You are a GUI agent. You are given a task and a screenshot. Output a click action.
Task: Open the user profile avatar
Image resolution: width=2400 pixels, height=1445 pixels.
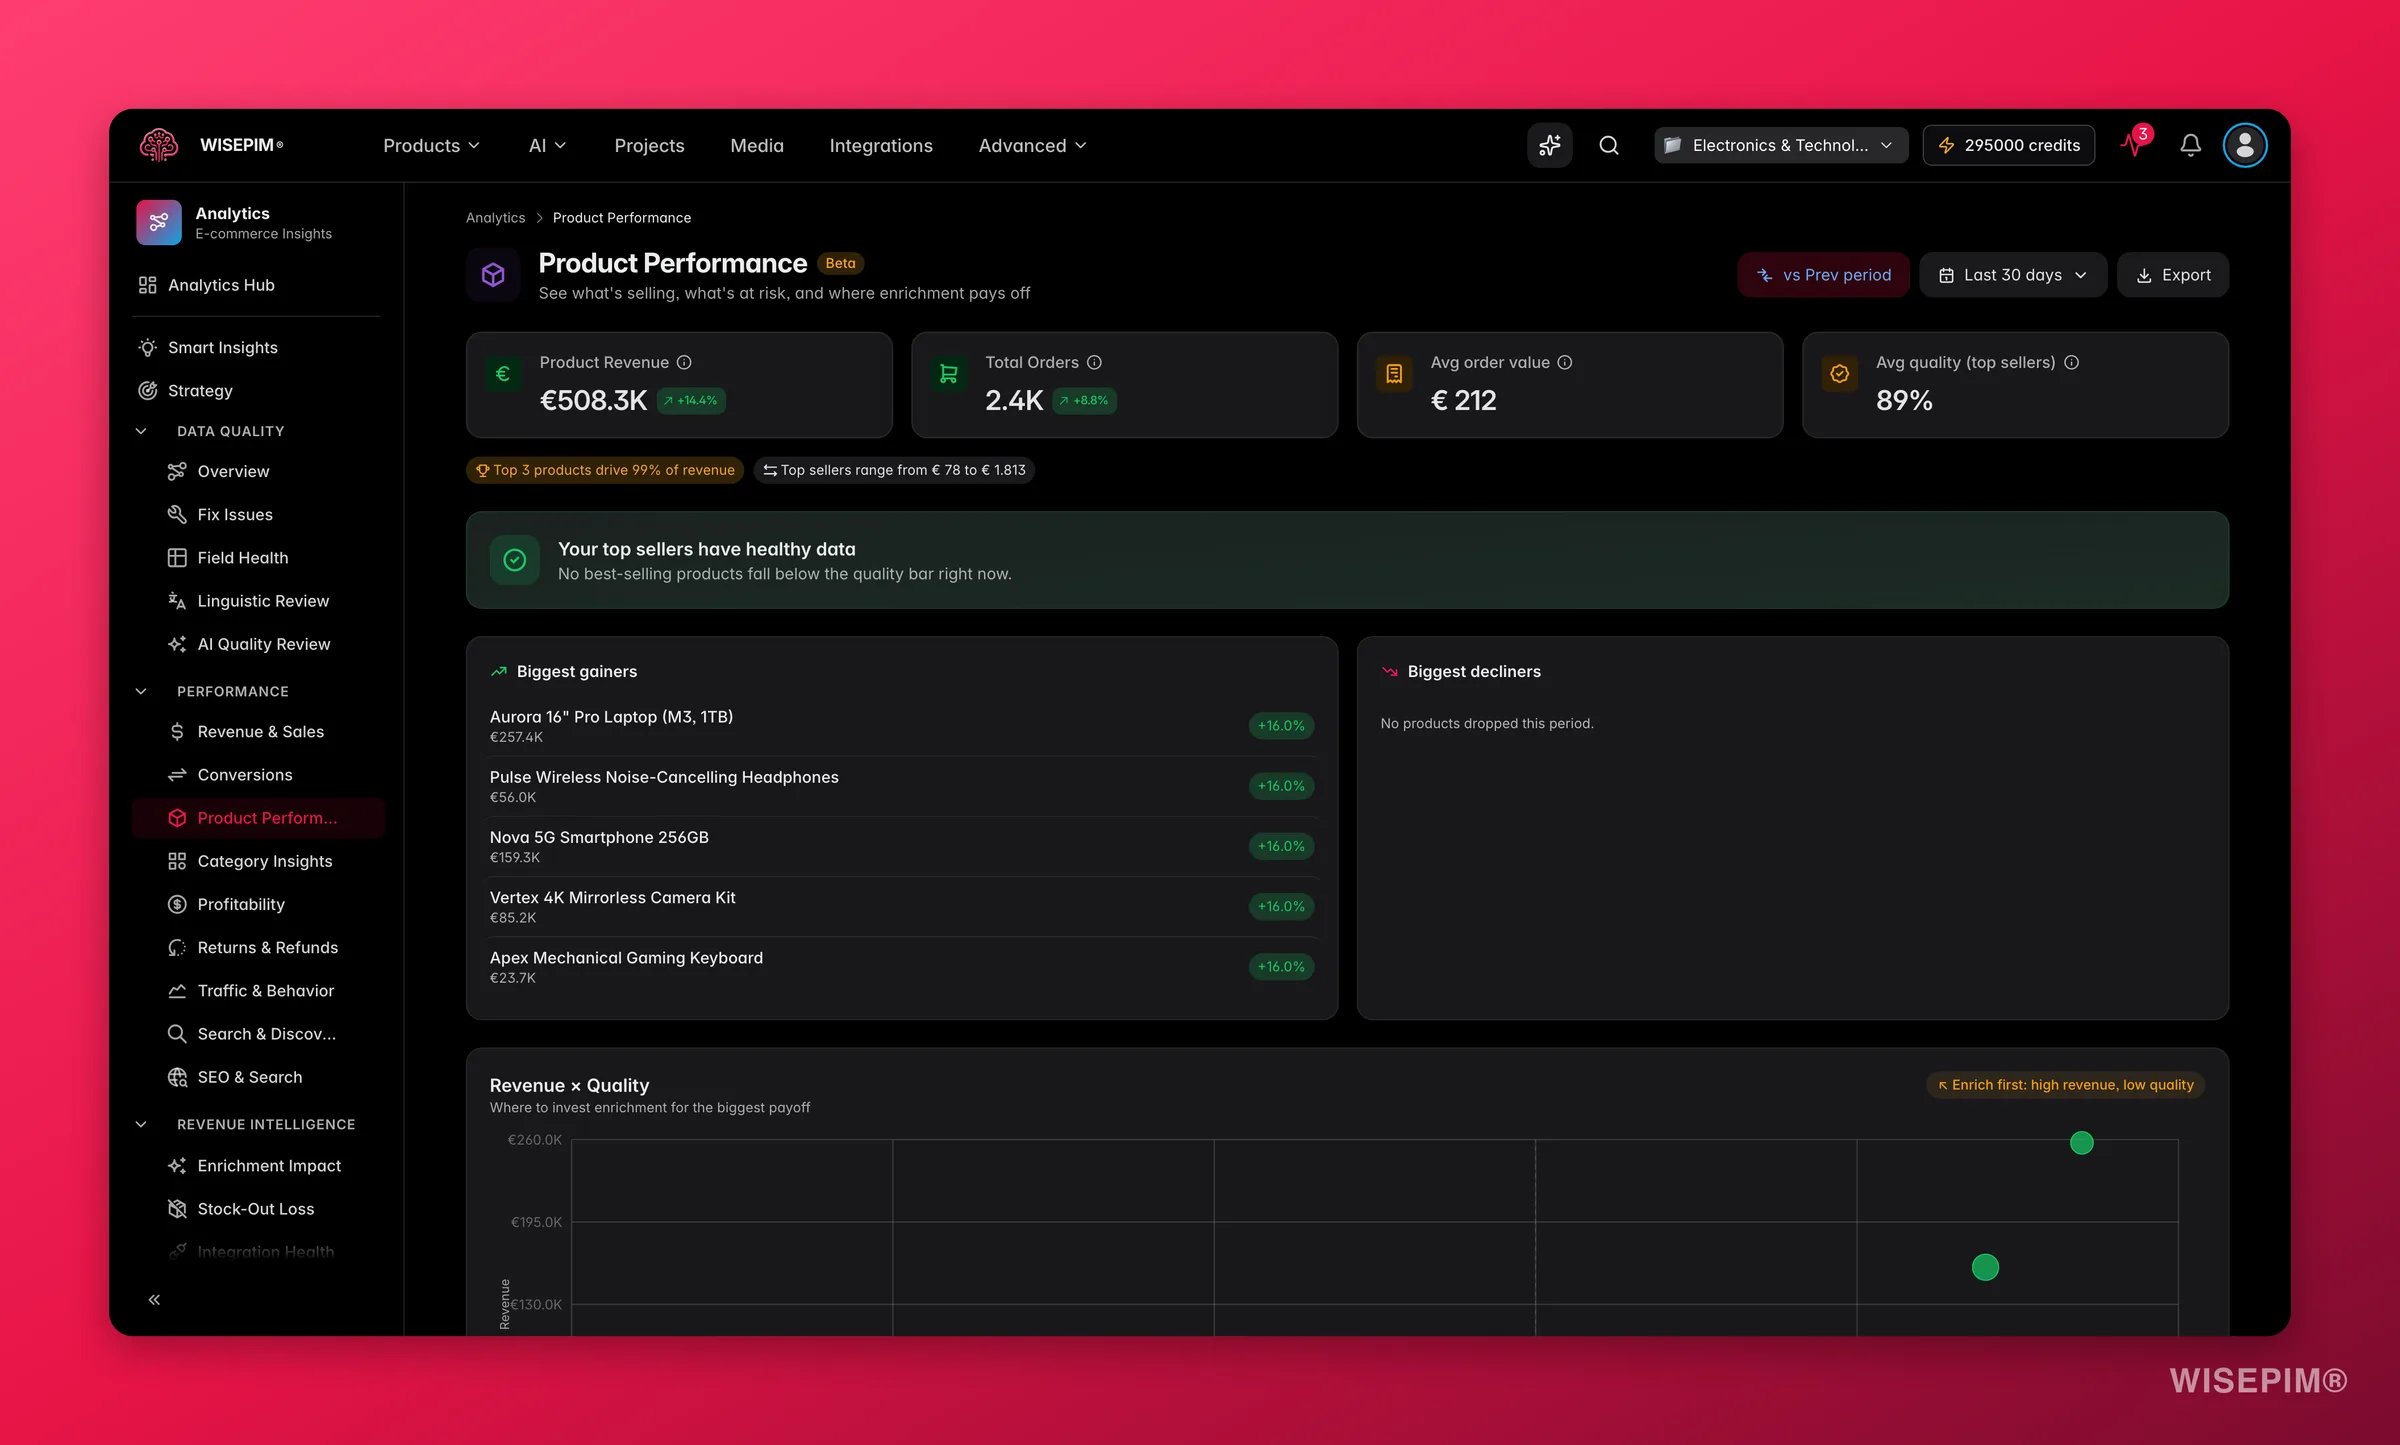point(2244,145)
